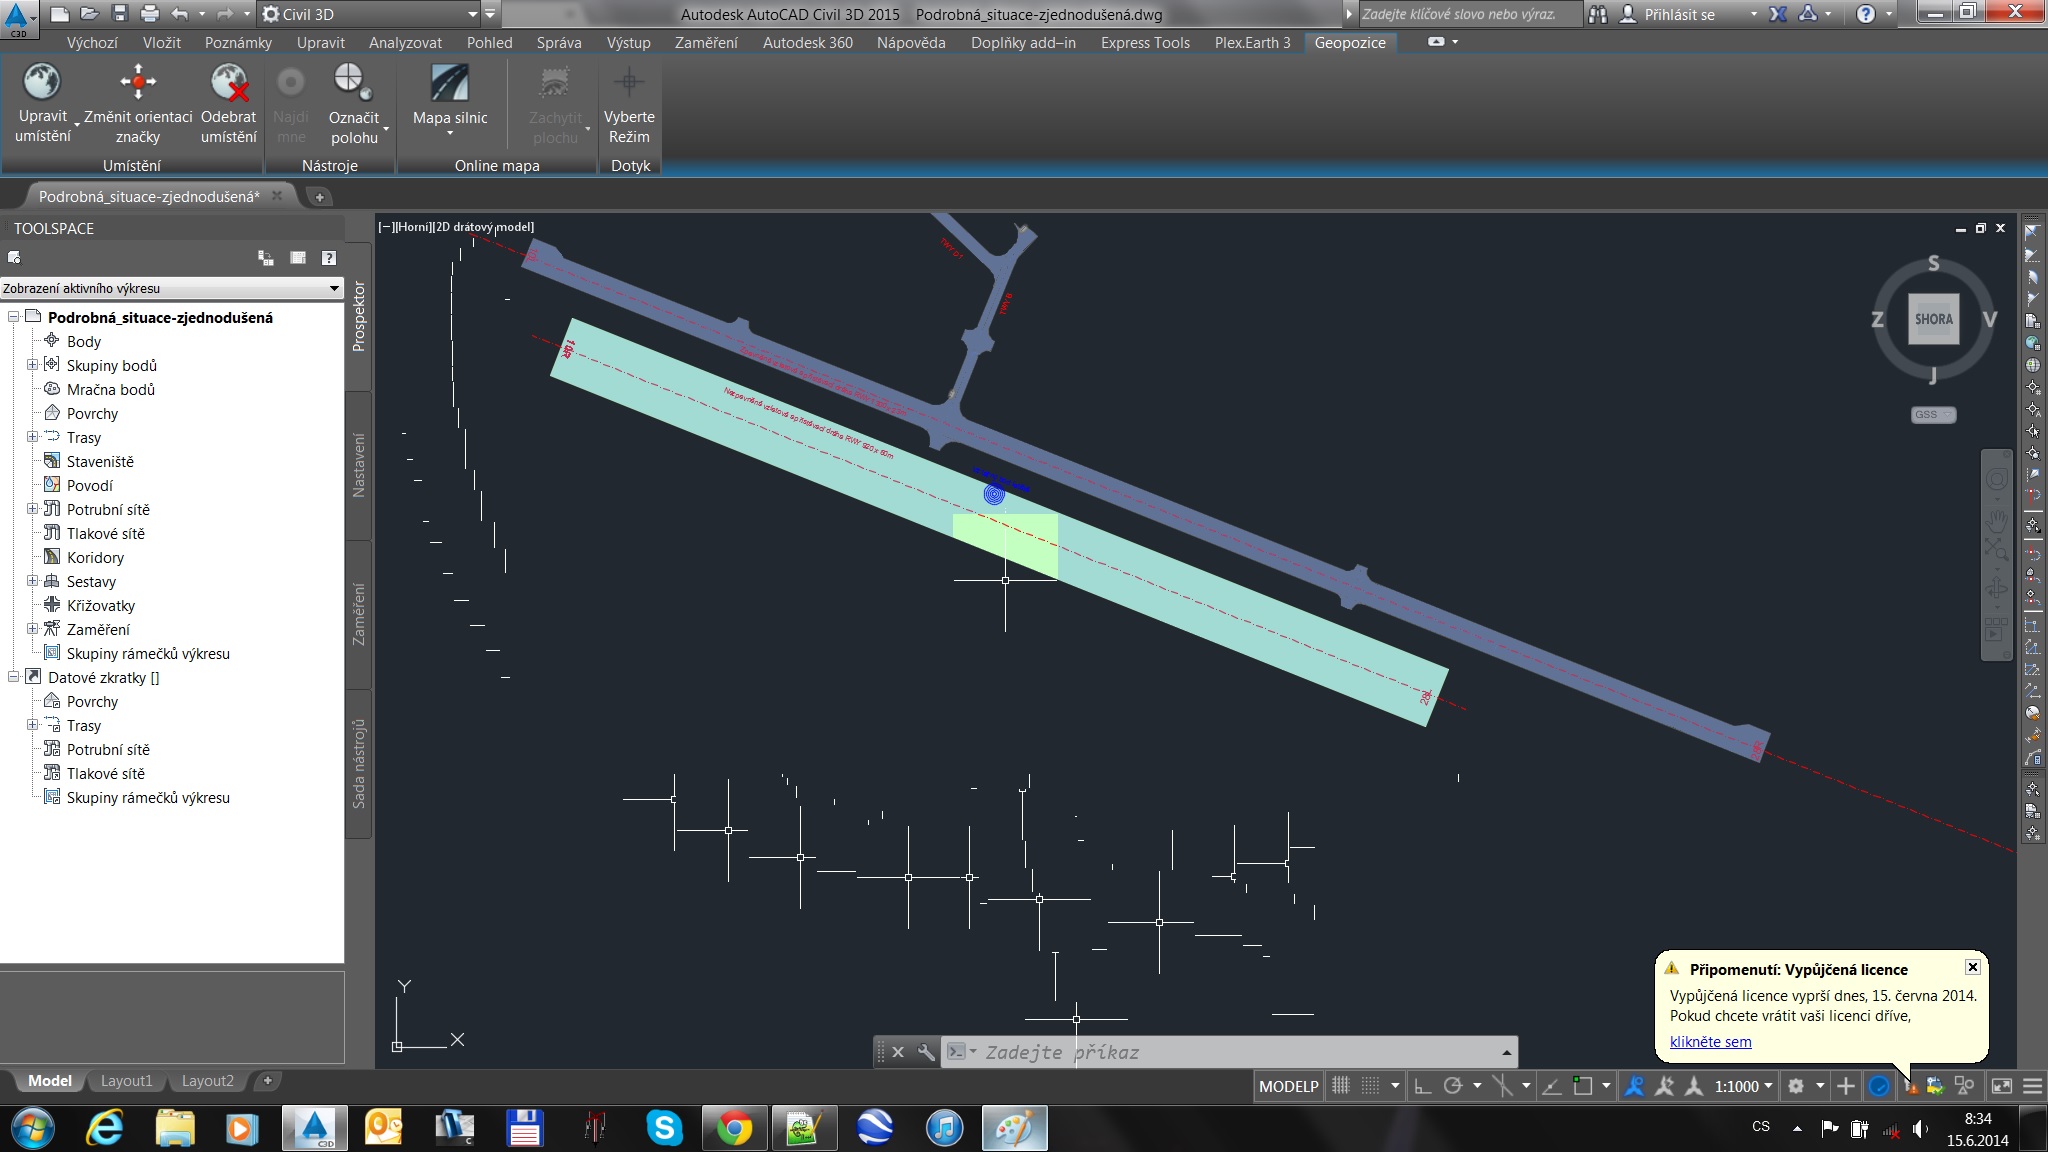Click Odebrat umístění icon
2048x1152 pixels.
228,82
